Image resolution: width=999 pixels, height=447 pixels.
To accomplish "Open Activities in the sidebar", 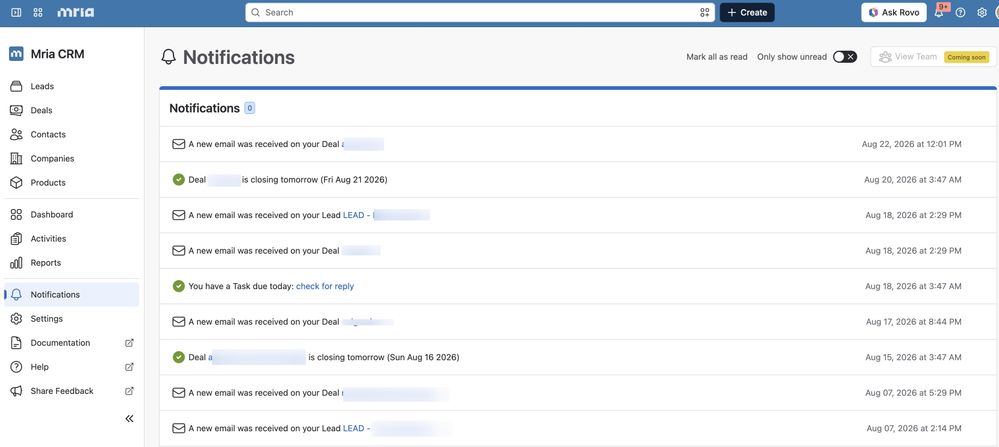I will (71, 239).
